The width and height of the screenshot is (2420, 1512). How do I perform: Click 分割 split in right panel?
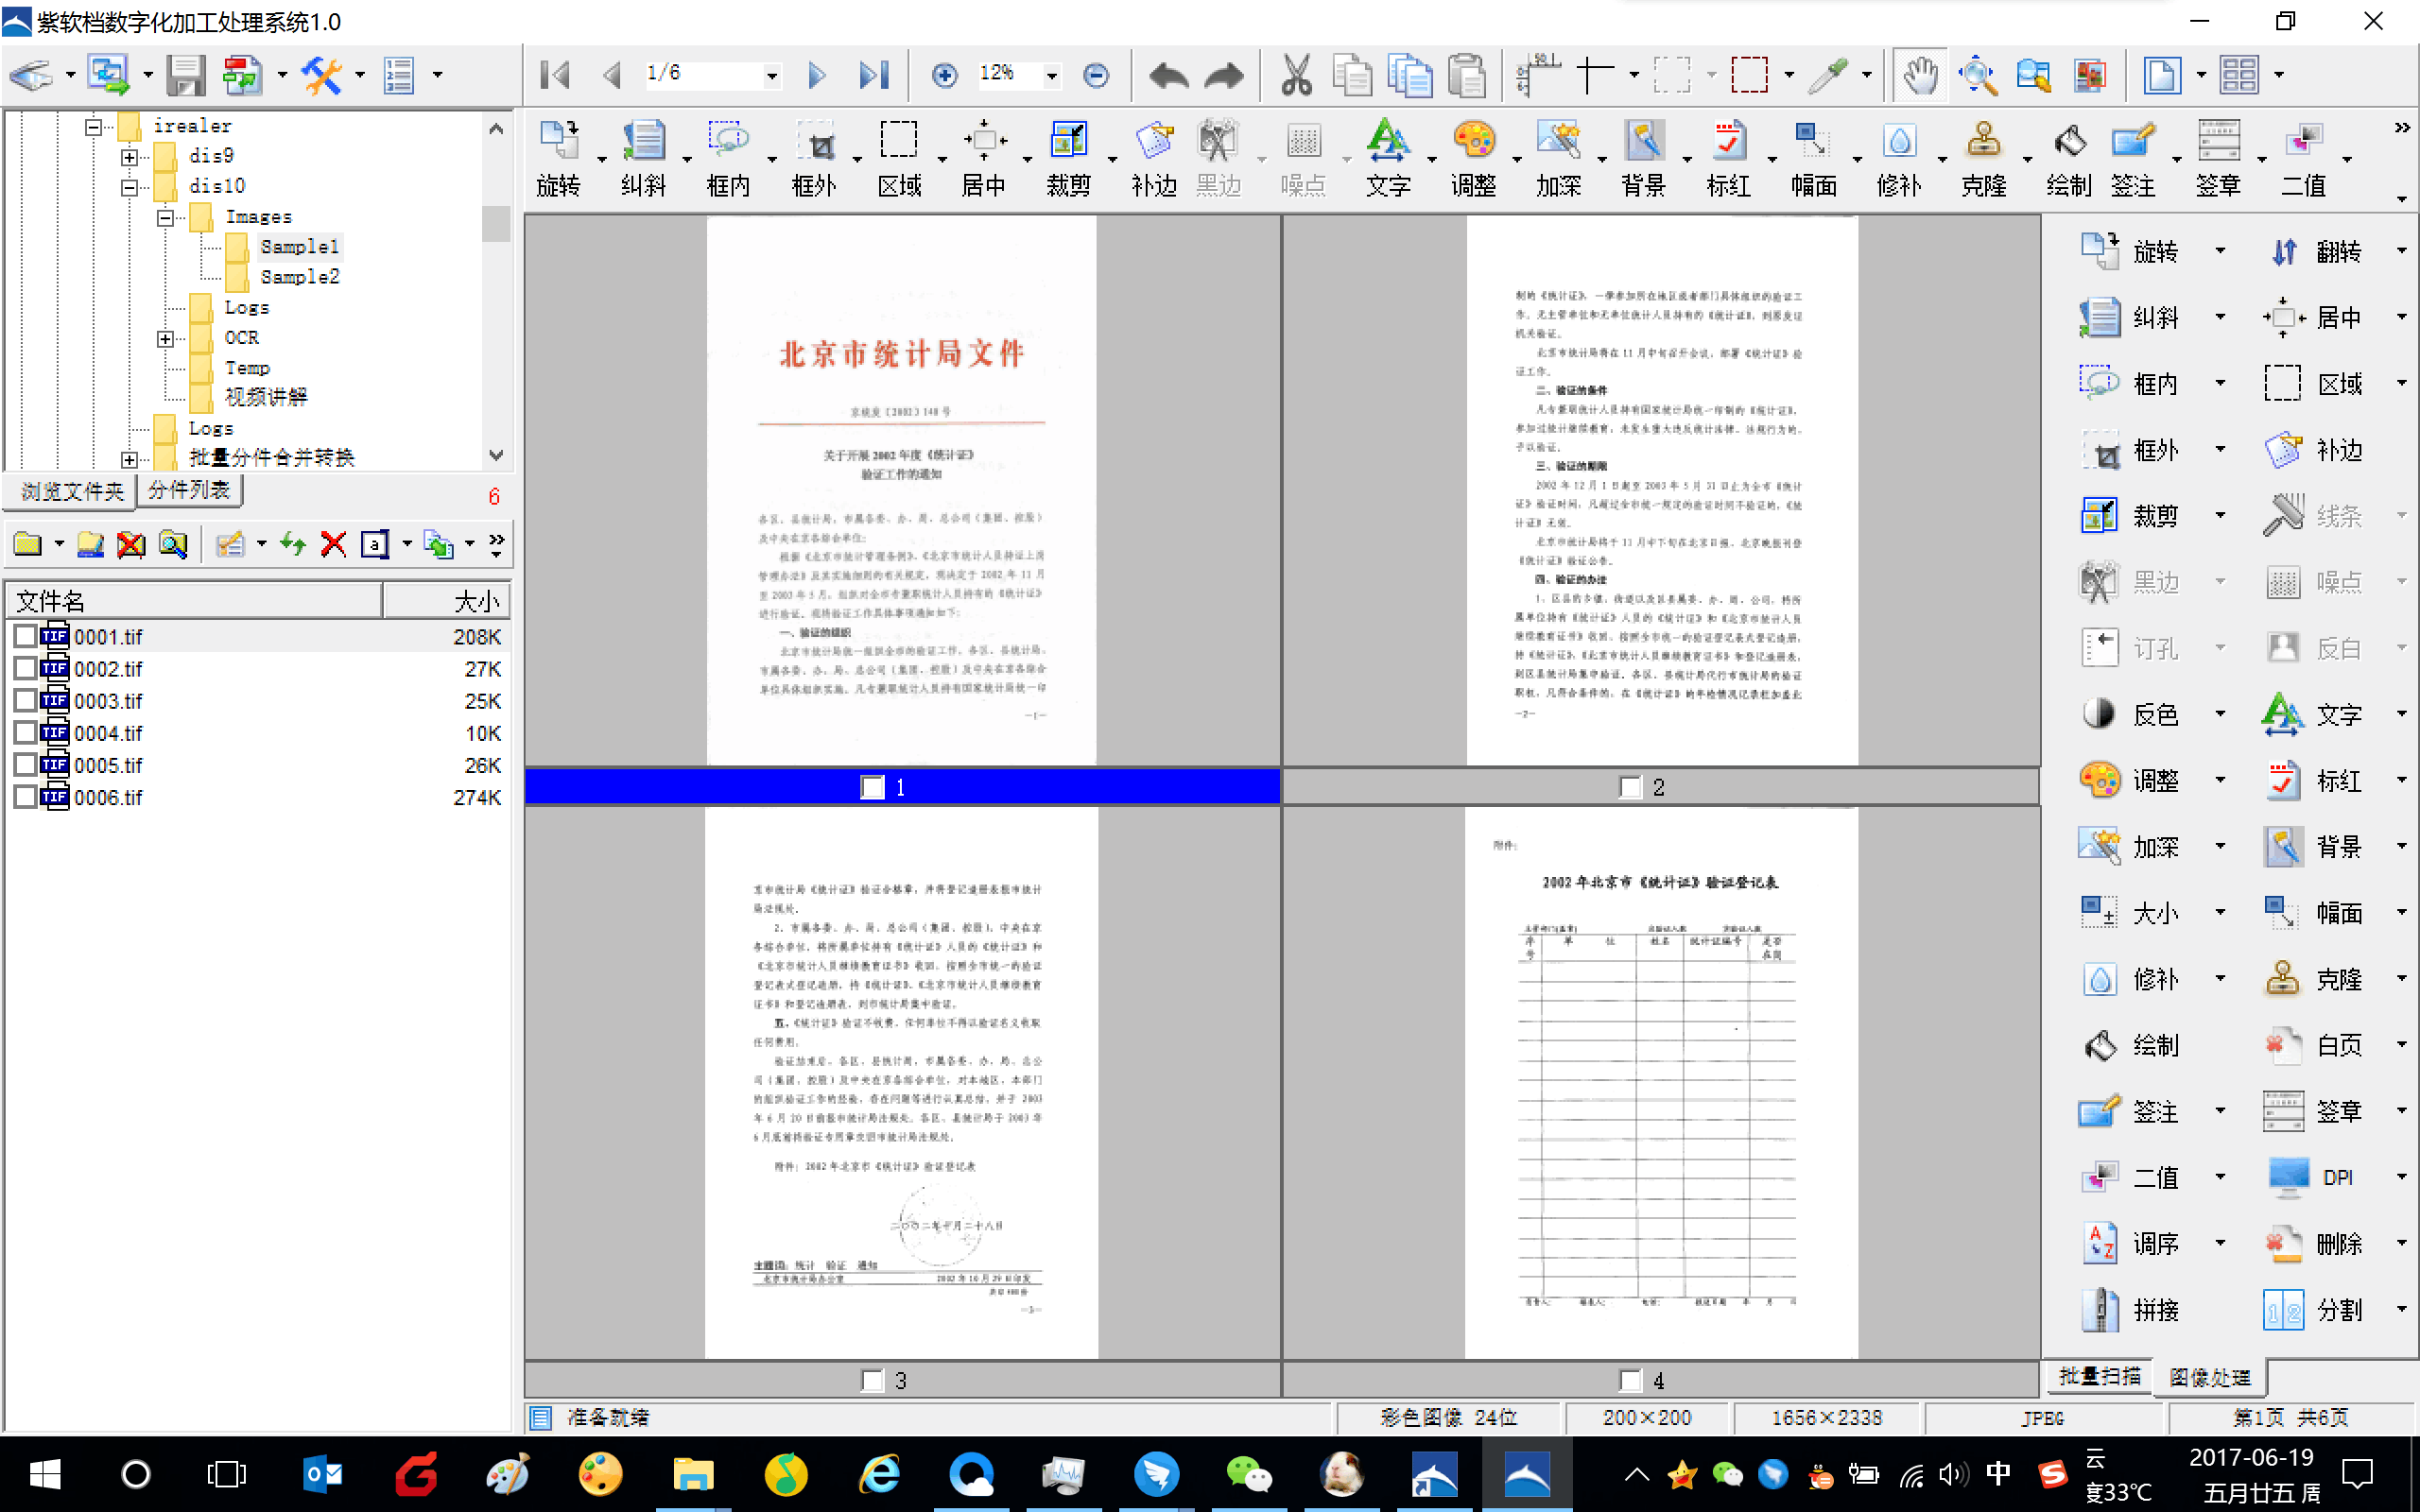[x=2316, y=1310]
